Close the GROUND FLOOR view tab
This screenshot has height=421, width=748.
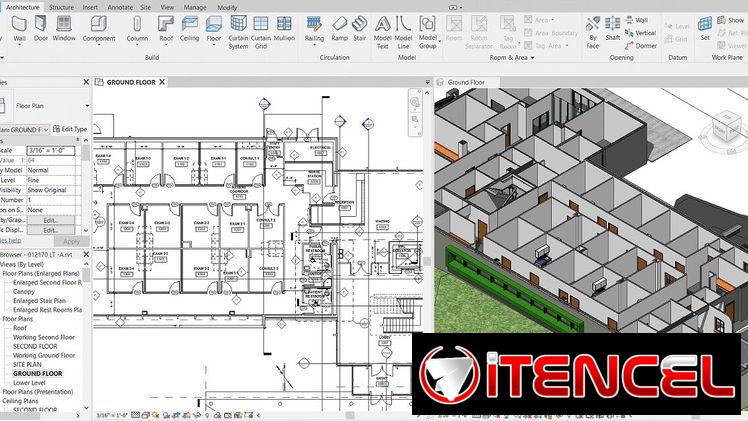tap(162, 82)
